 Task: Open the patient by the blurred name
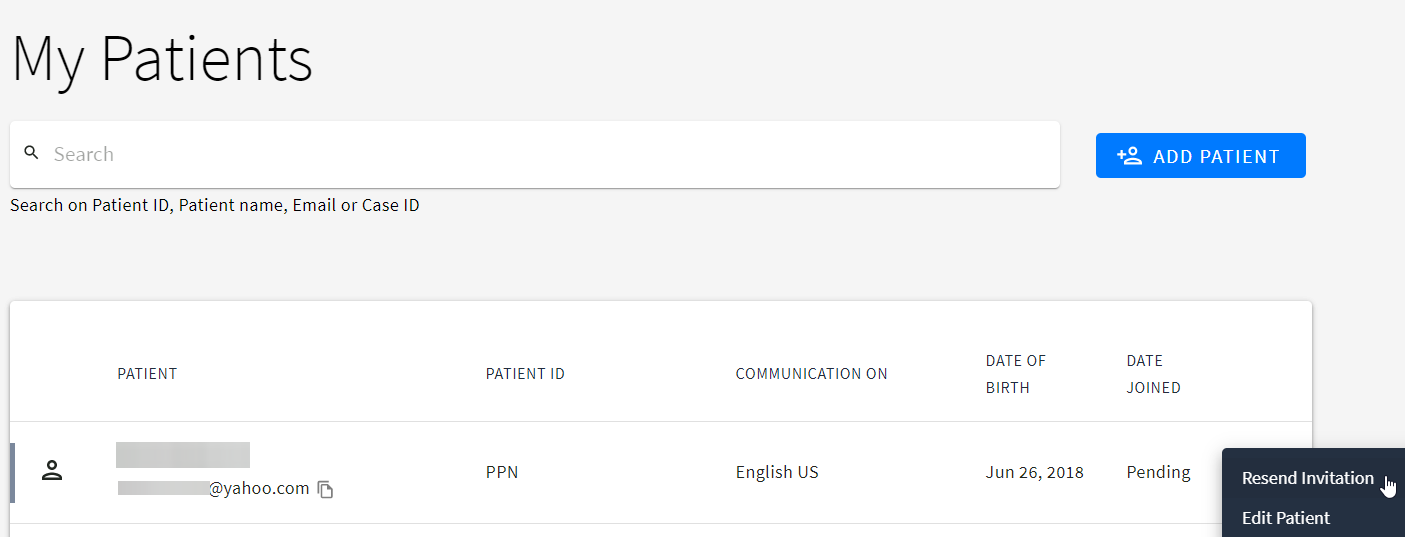(183, 455)
